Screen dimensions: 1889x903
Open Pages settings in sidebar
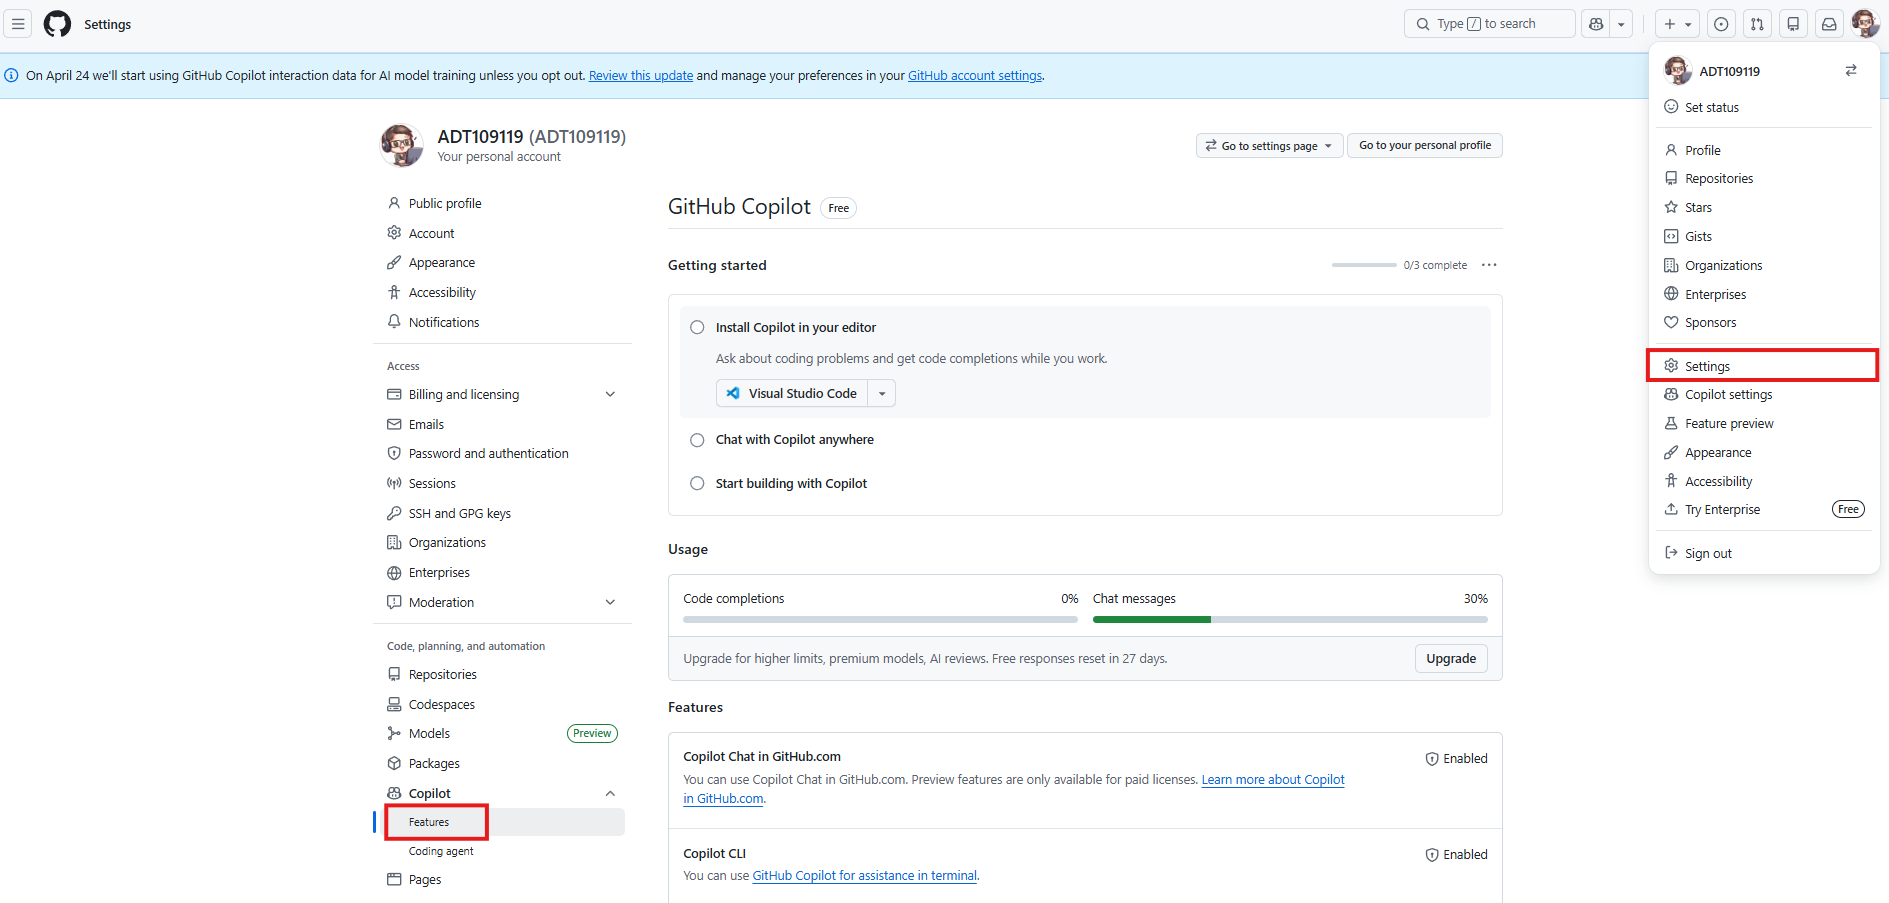pyautogui.click(x=502, y=880)
